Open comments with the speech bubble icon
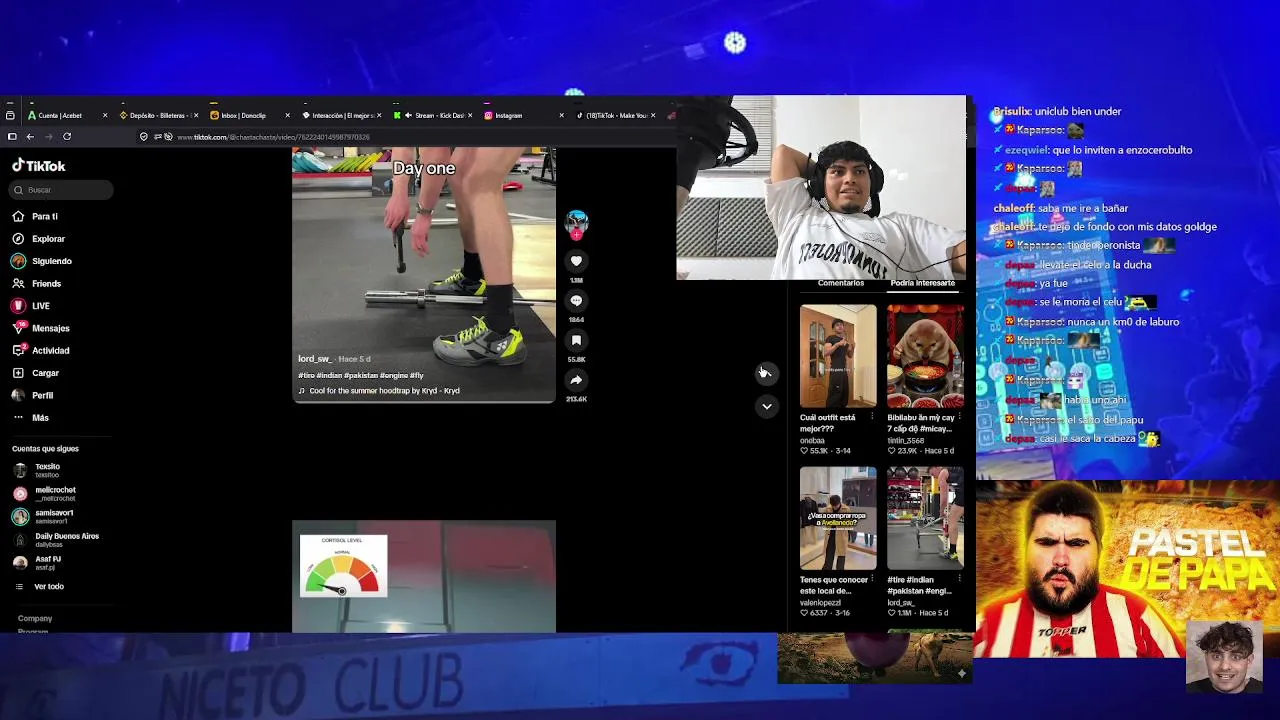The width and height of the screenshot is (1280, 720). pos(576,301)
